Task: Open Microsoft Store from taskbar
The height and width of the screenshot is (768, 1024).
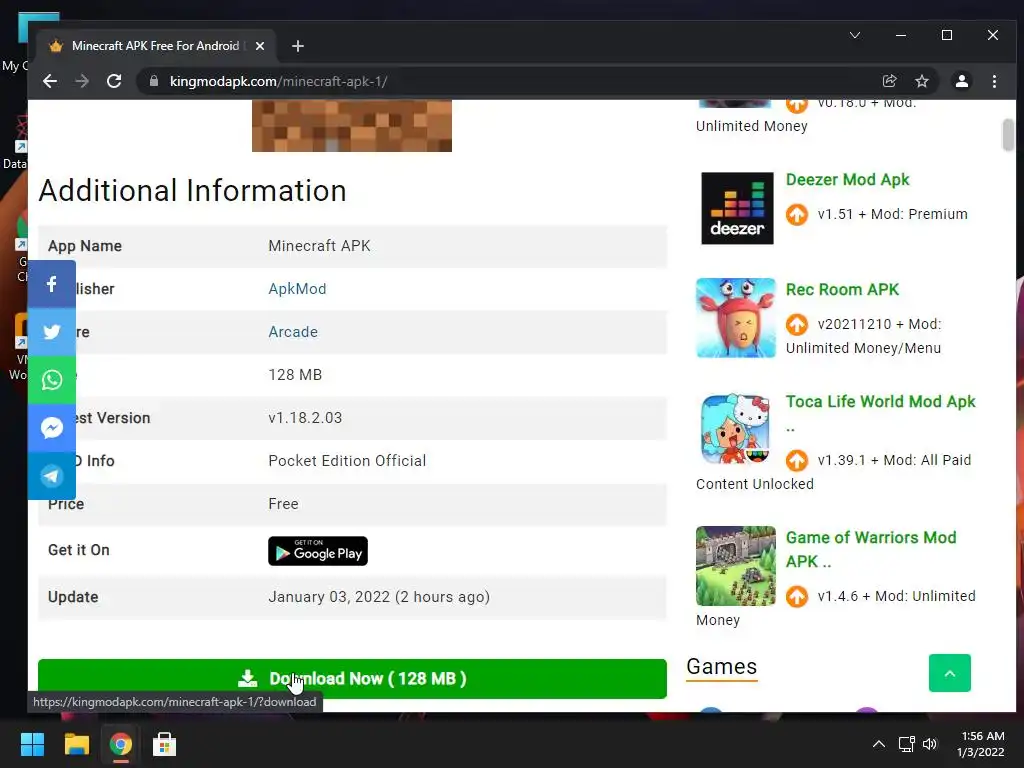Action: point(164,744)
